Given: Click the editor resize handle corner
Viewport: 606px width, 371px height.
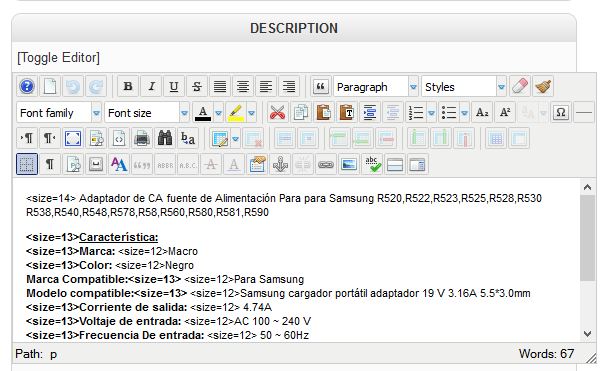Looking at the screenshot, I should coord(591,358).
